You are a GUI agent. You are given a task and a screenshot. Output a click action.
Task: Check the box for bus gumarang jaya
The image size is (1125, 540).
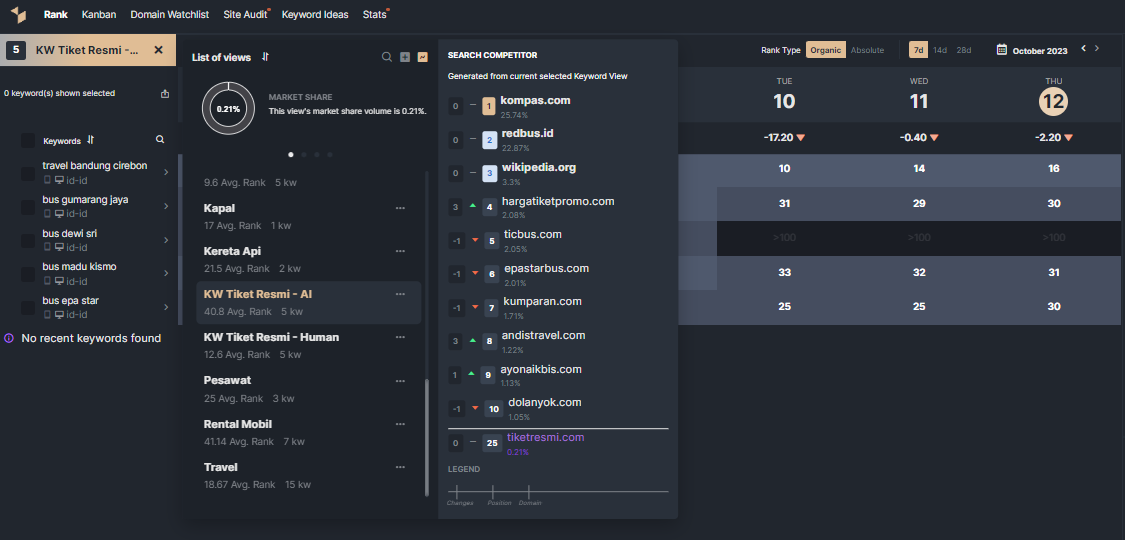(x=27, y=207)
